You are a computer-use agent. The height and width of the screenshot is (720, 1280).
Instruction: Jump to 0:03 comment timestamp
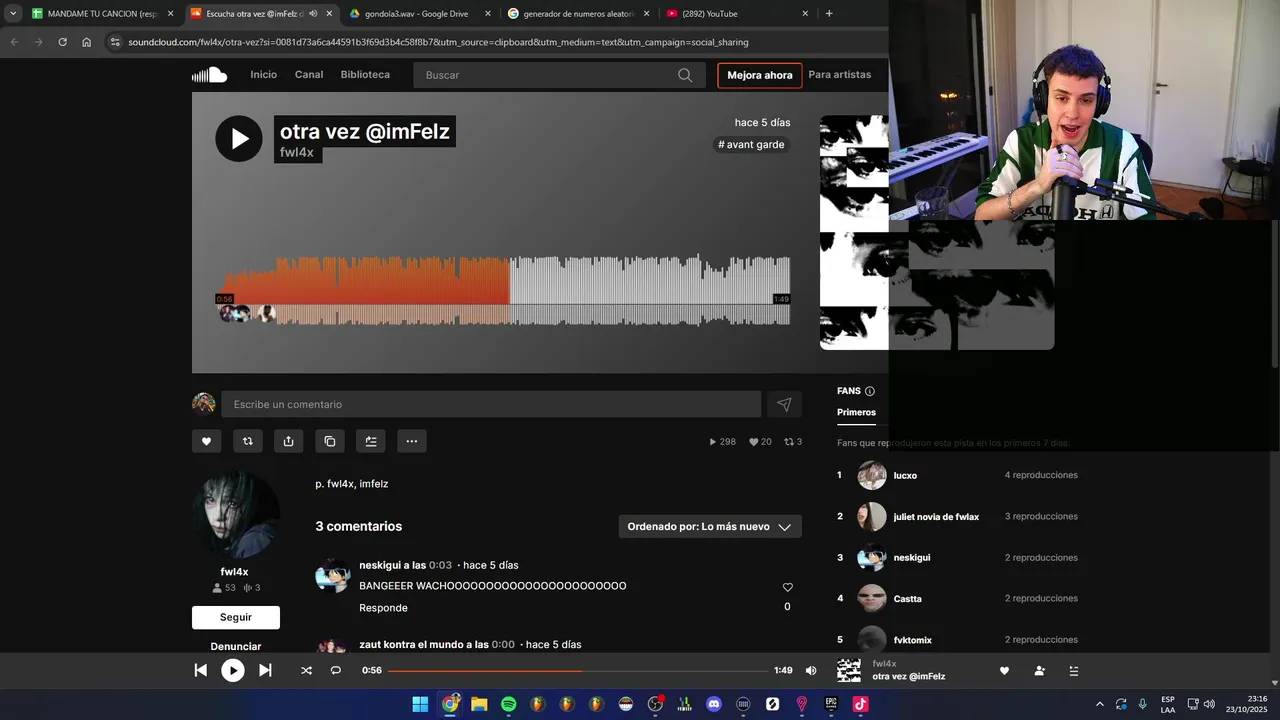(440, 565)
